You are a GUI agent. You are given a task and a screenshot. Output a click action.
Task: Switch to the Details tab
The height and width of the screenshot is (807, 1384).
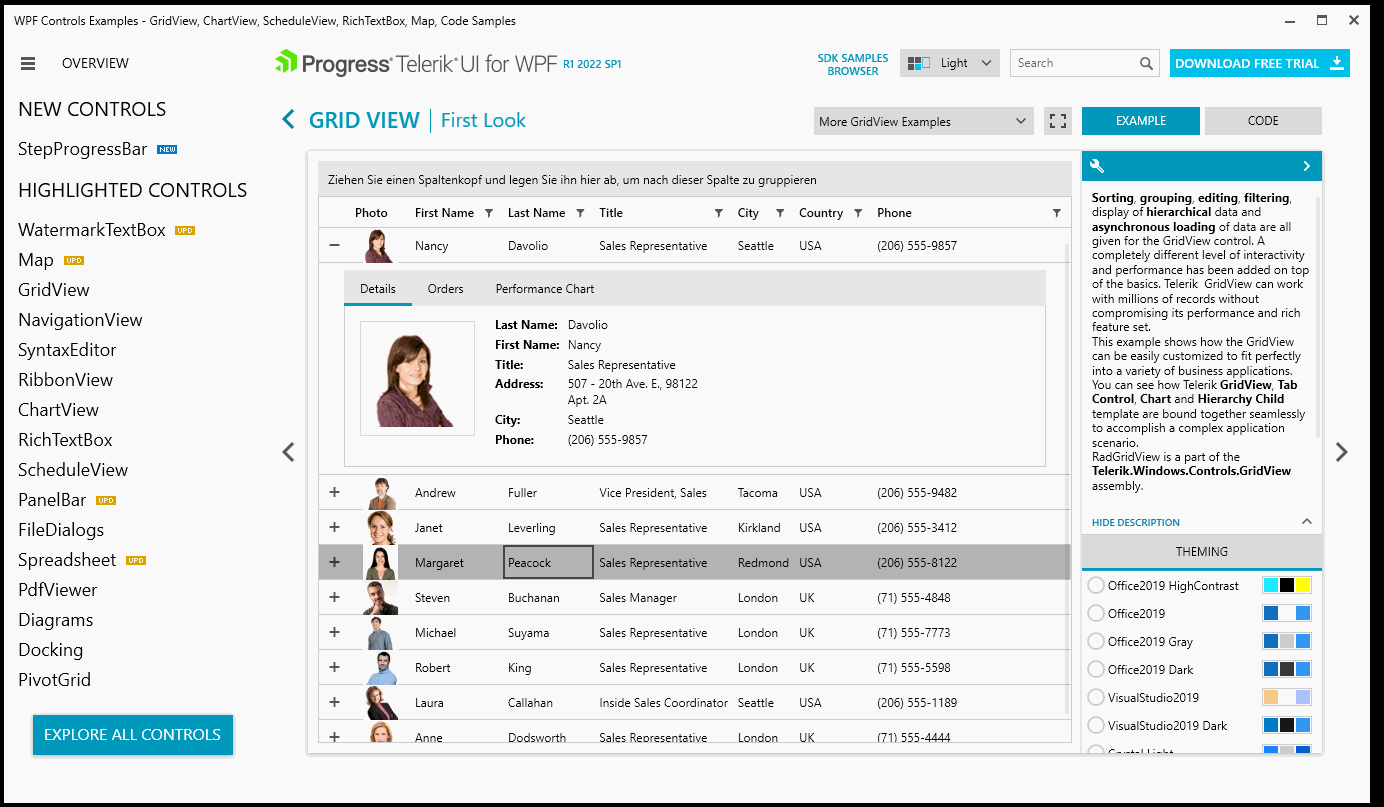378,289
